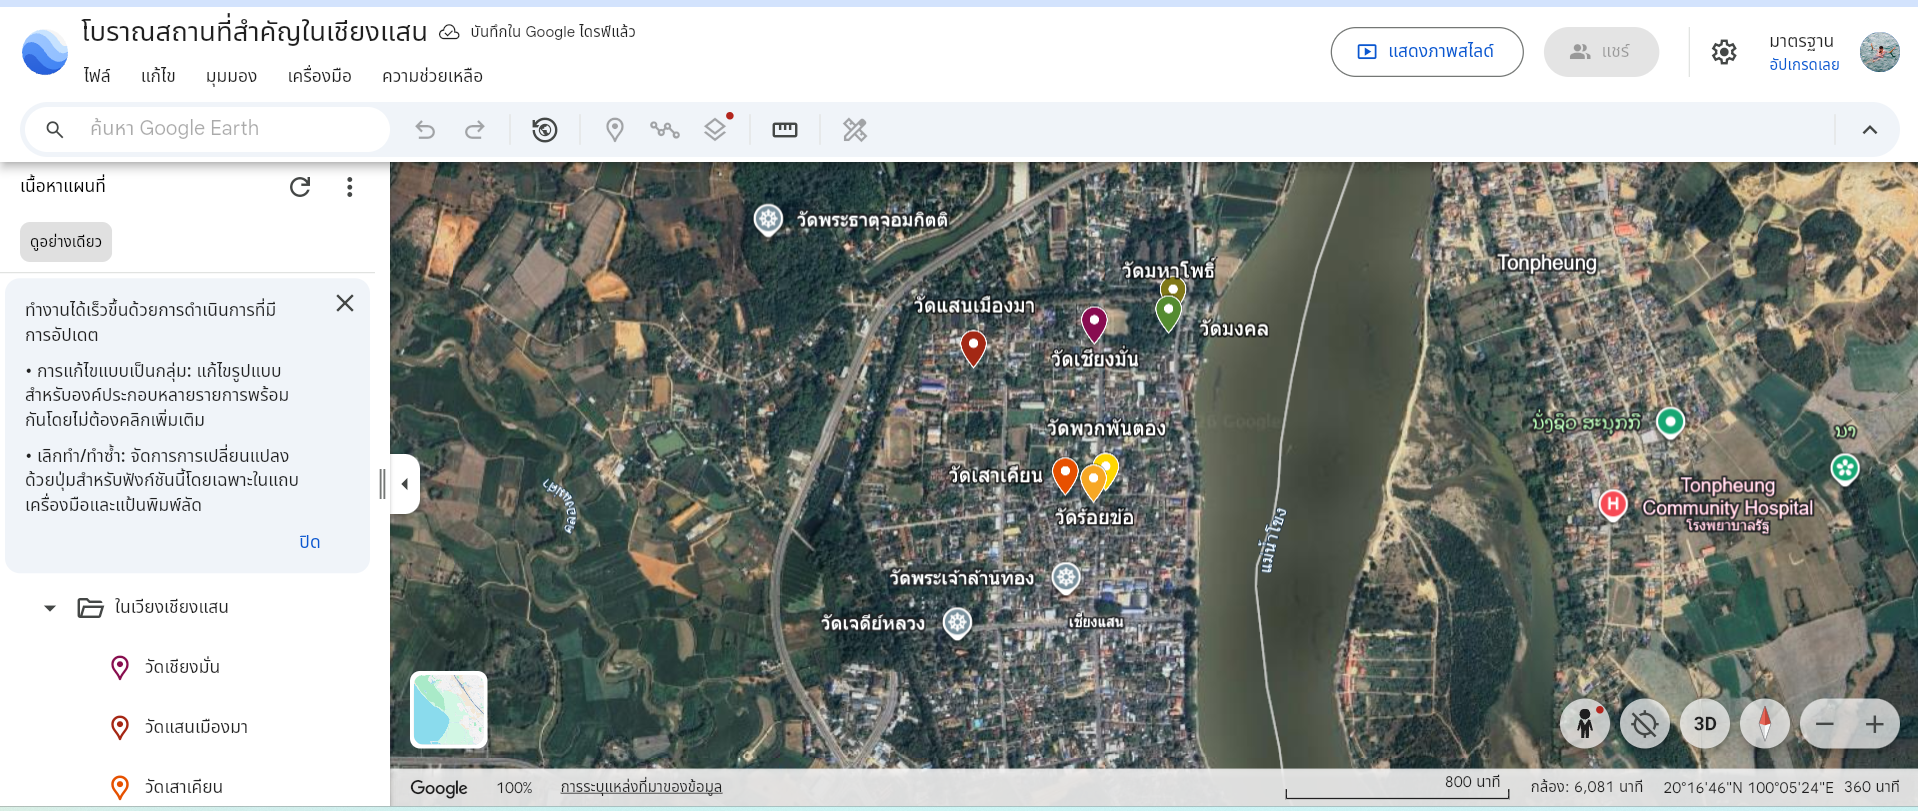This screenshot has width=1918, height=811.
Task: Collapse the toolbar with the chevron arrow
Action: click(x=1869, y=130)
